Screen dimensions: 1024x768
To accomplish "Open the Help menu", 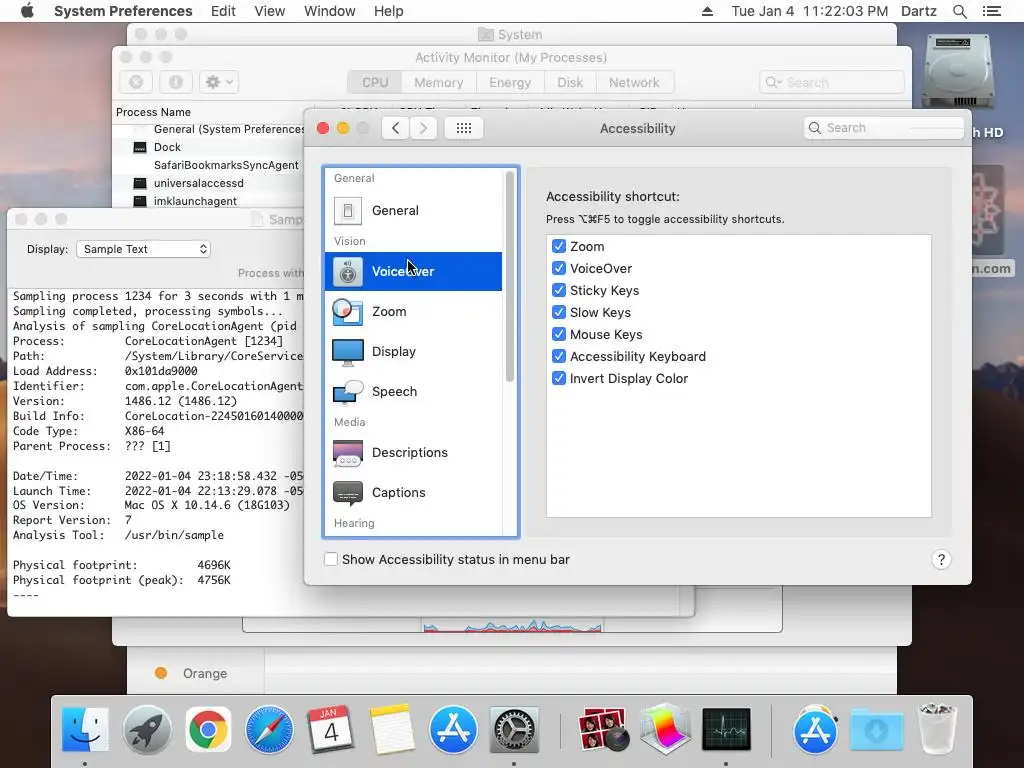I will coord(389,11).
